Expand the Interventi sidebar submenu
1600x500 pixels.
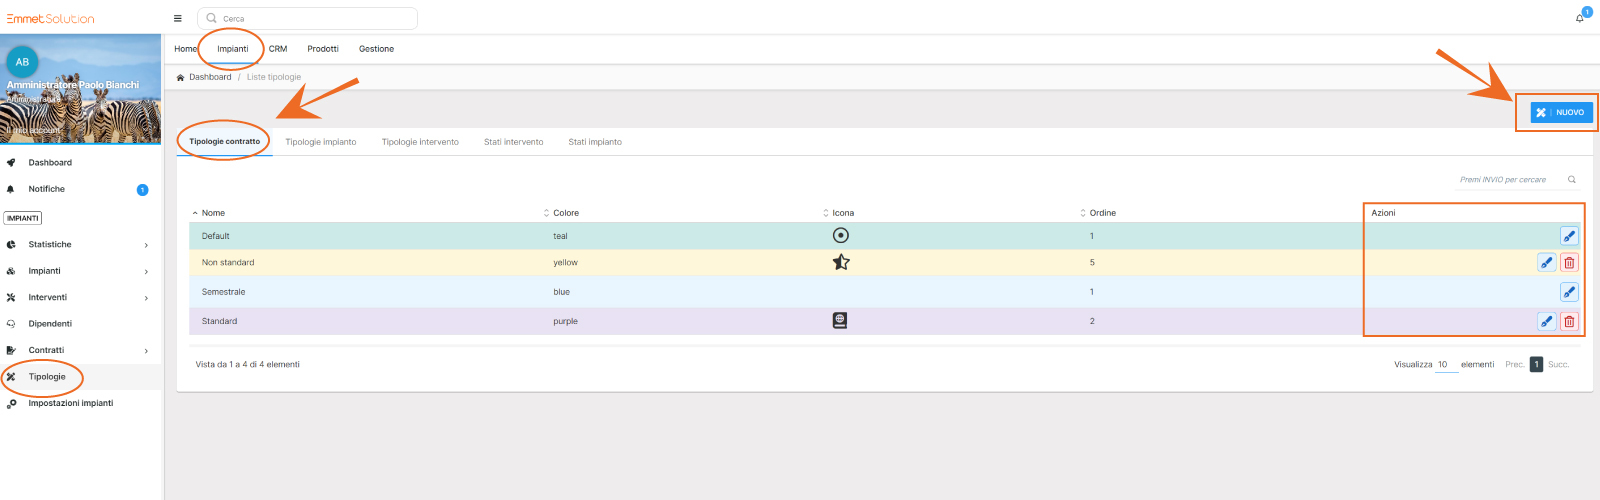point(146,298)
